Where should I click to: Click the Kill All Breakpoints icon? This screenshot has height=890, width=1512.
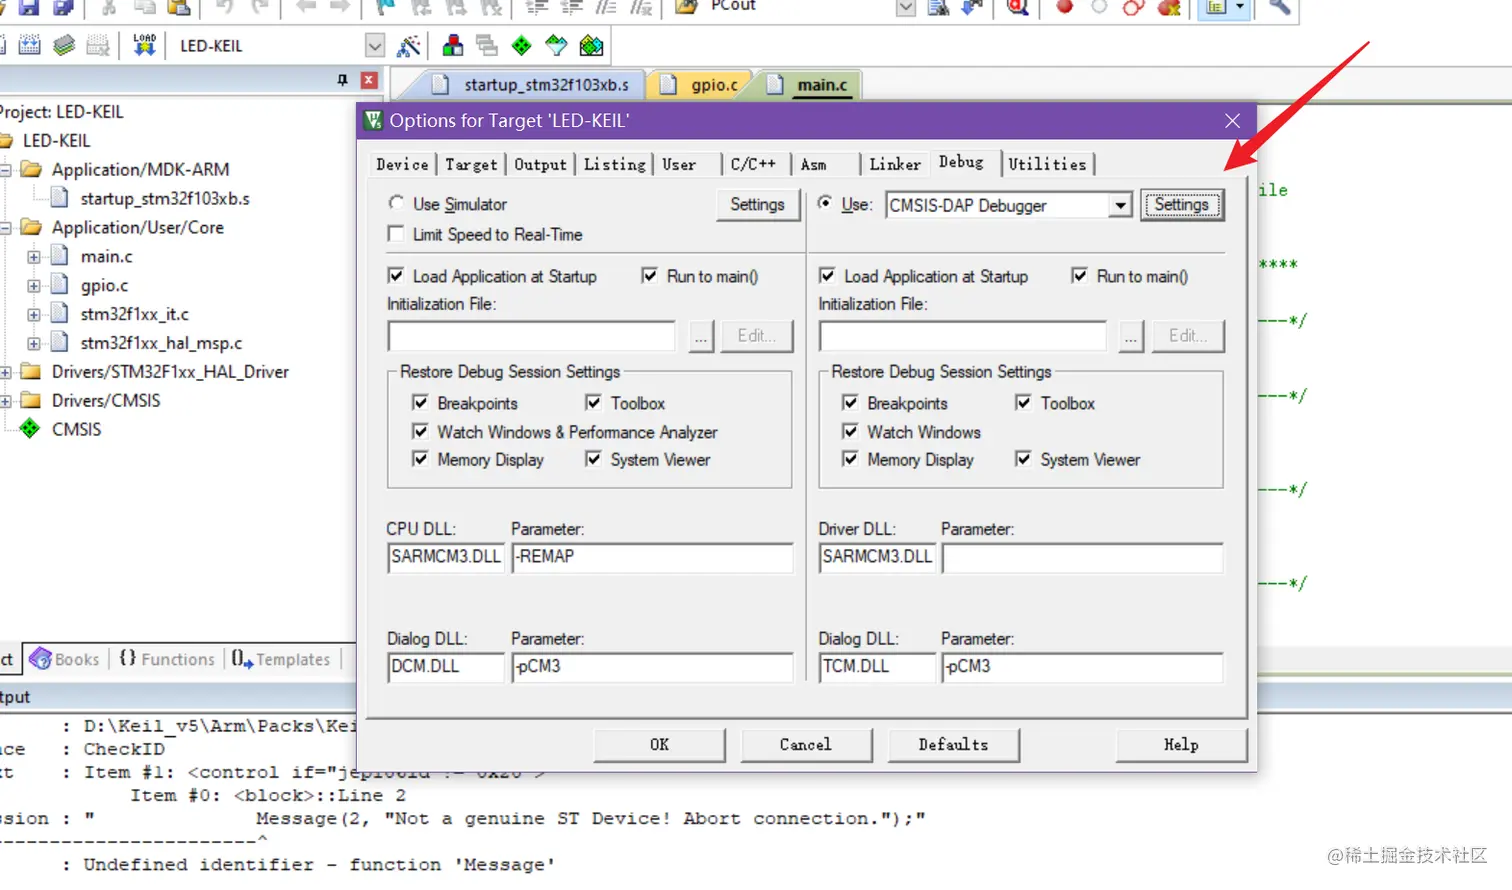(x=1168, y=7)
